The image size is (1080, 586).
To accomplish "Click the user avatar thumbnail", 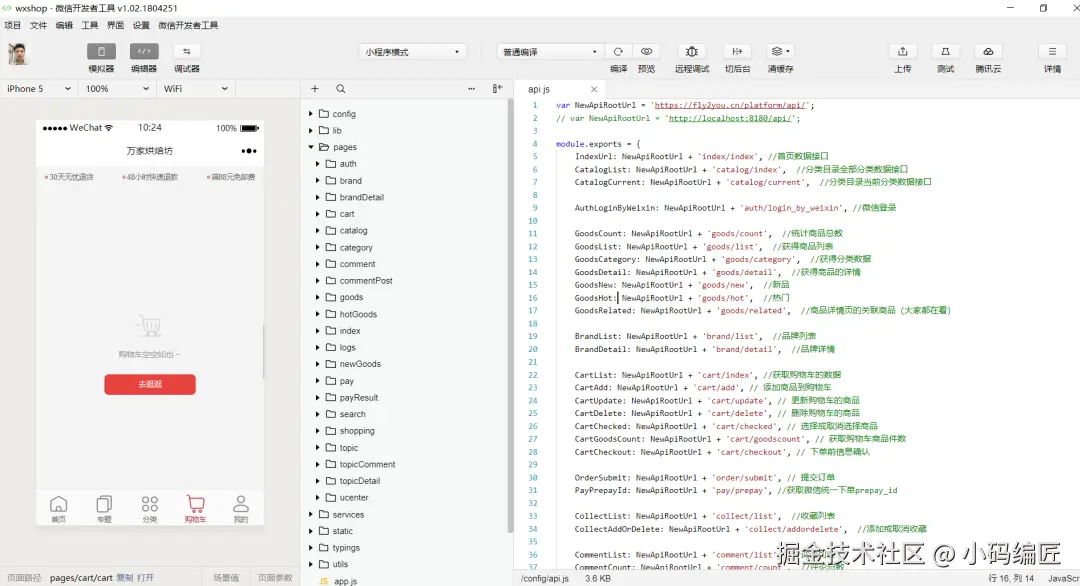I will click(17, 54).
